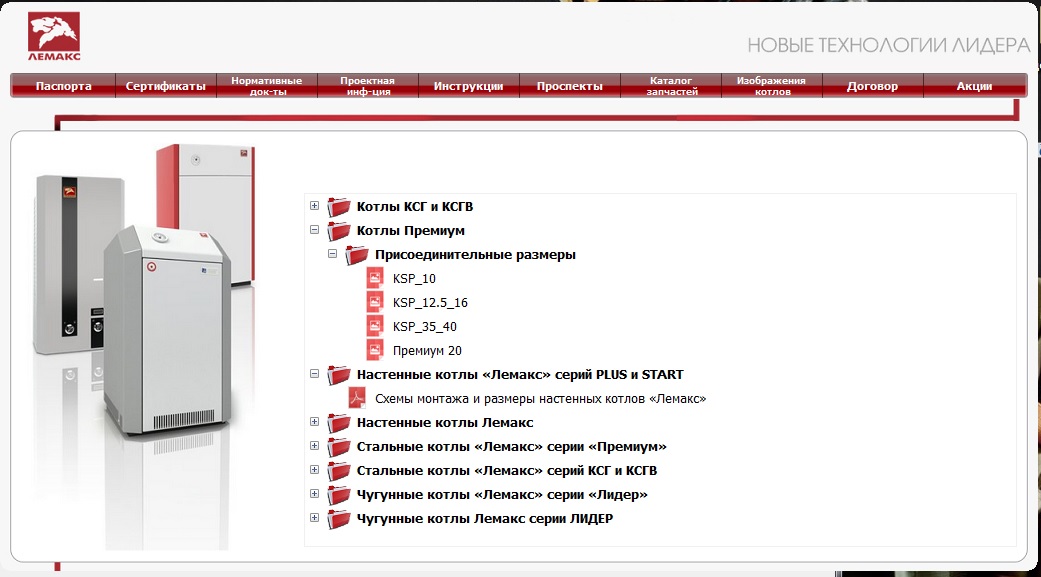Select Настенные котлы Лемакс label
Viewport: 1041px width, 577px height.
tap(445, 422)
